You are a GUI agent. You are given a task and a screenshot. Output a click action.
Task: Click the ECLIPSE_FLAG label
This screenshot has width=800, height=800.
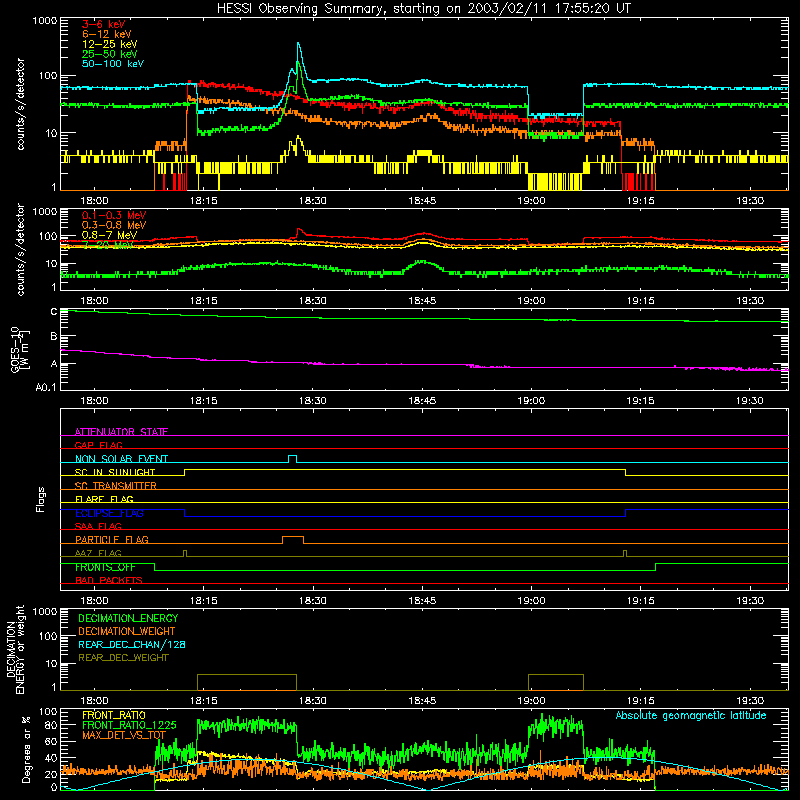click(109, 513)
